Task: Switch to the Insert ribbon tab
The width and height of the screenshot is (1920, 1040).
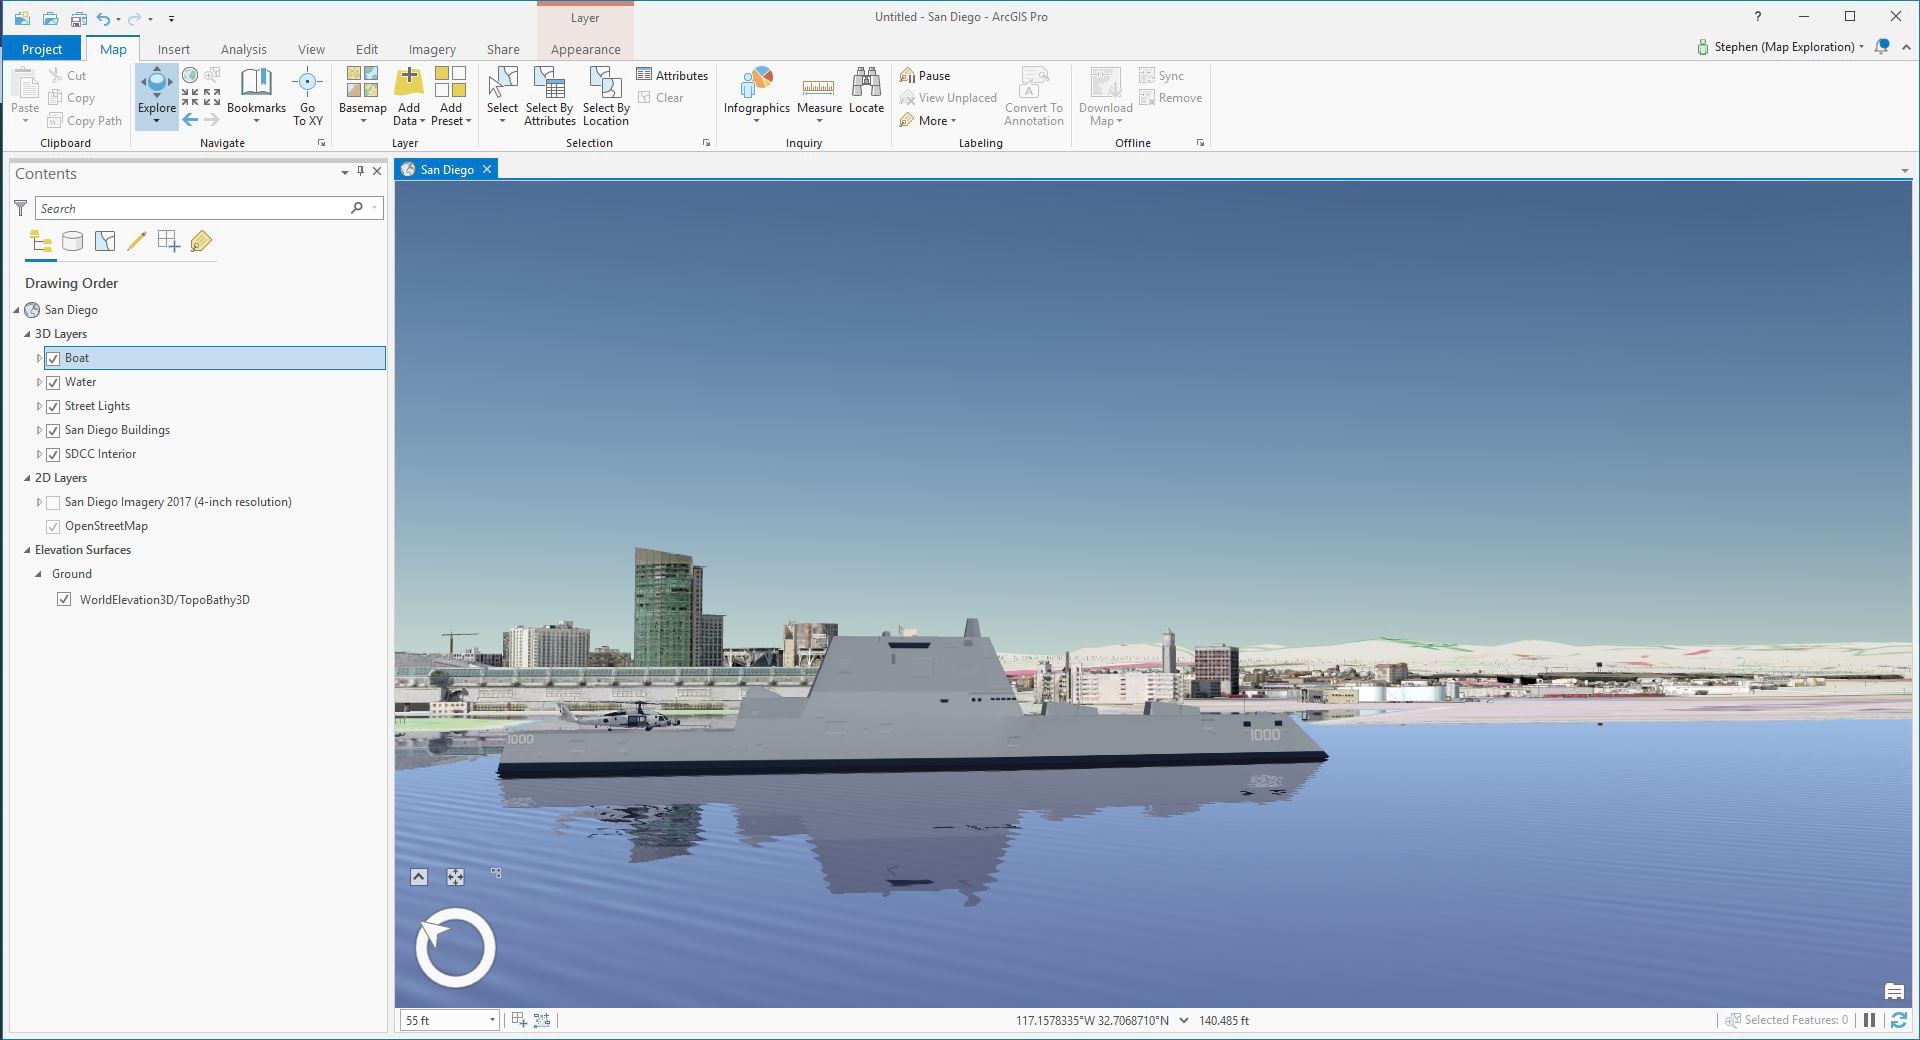Action: [x=173, y=49]
